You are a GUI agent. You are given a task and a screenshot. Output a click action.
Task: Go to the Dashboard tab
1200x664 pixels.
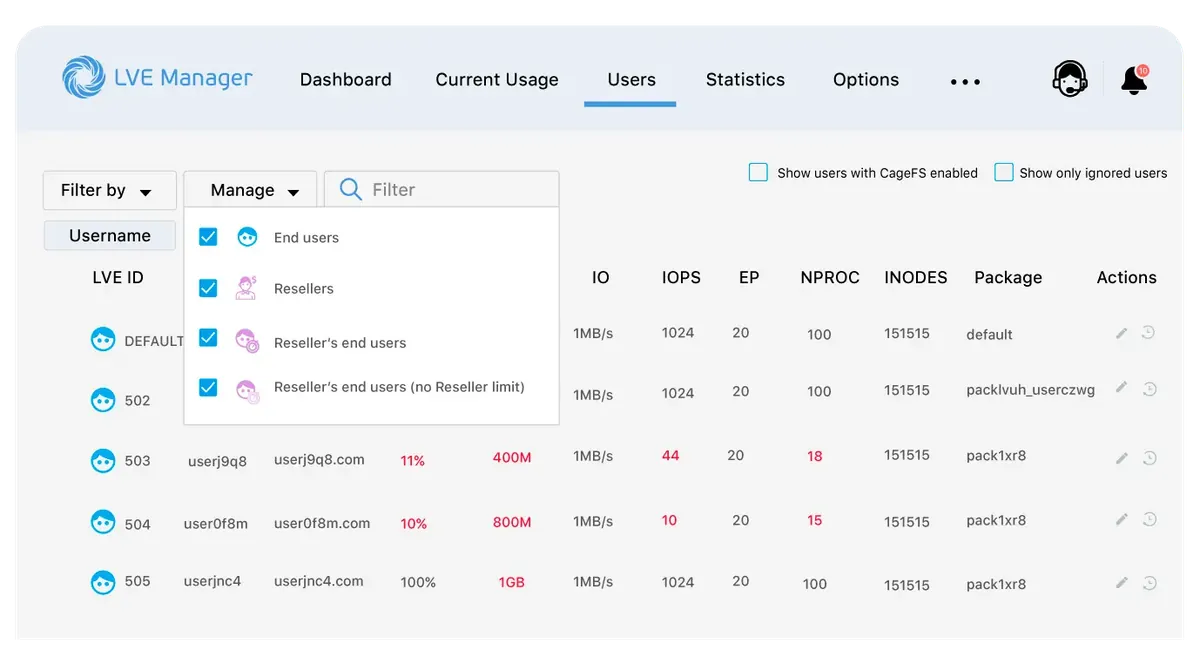(346, 80)
